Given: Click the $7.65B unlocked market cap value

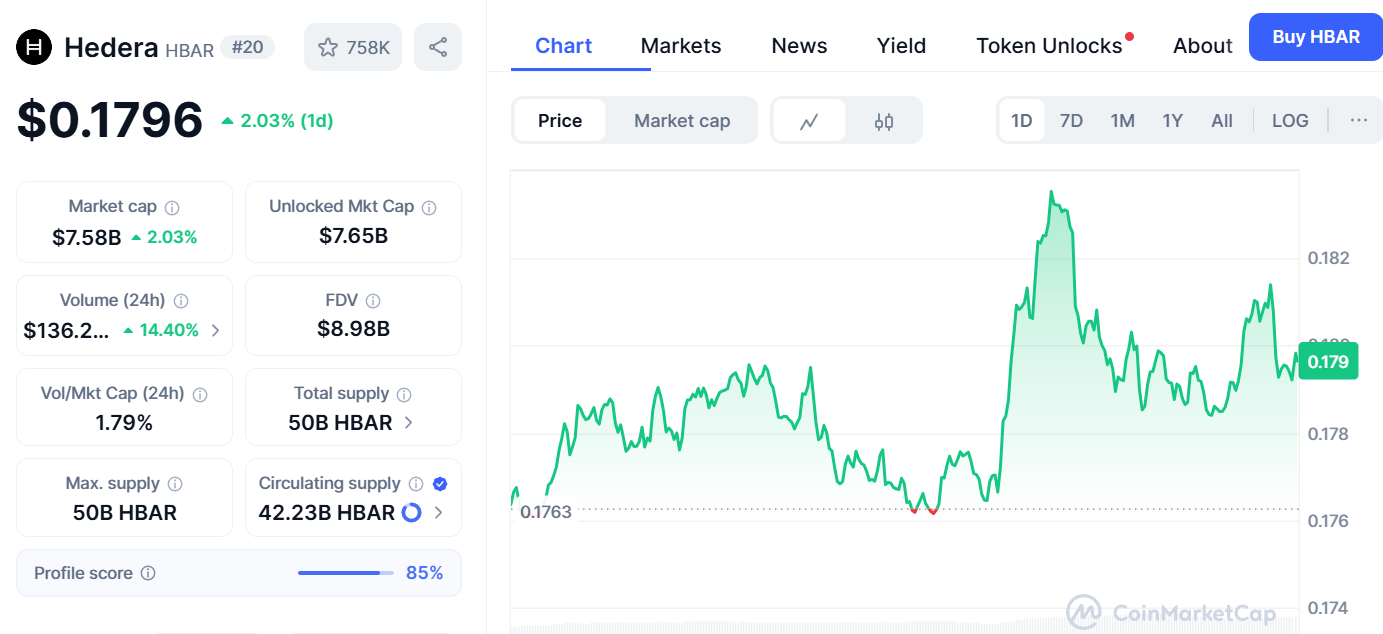Looking at the screenshot, I should [353, 236].
